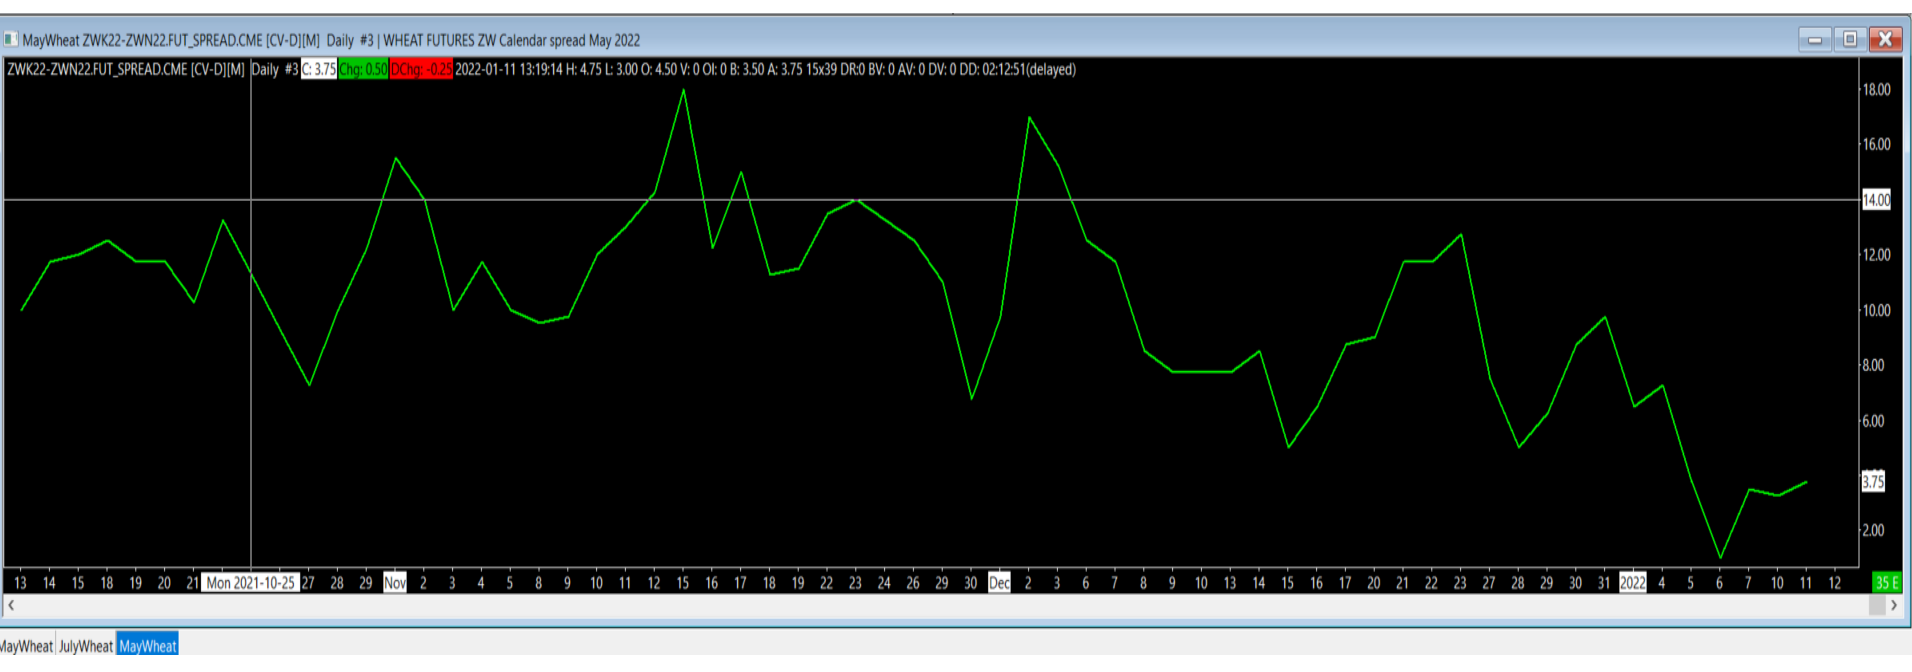Close the MayWheat chart window
The image size is (1912, 672).
tap(1886, 39)
